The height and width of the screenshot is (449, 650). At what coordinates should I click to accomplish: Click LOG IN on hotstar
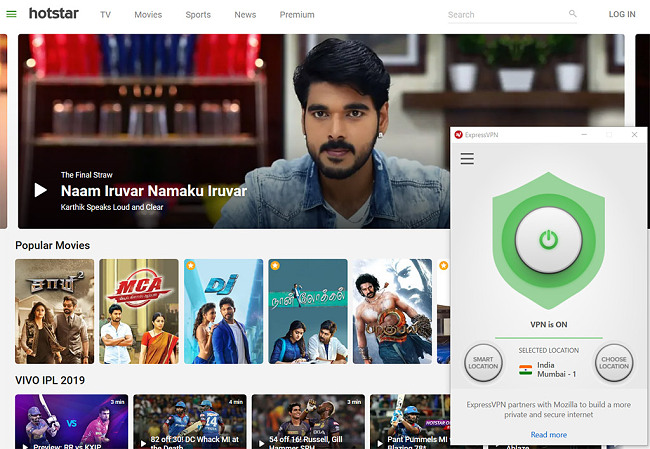pos(622,14)
